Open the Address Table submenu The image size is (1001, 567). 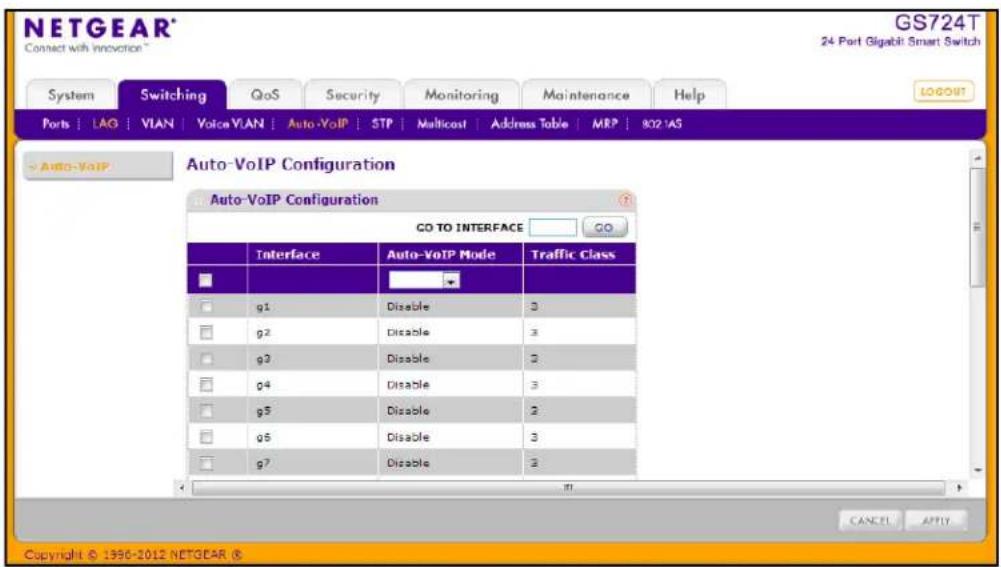(x=529, y=125)
